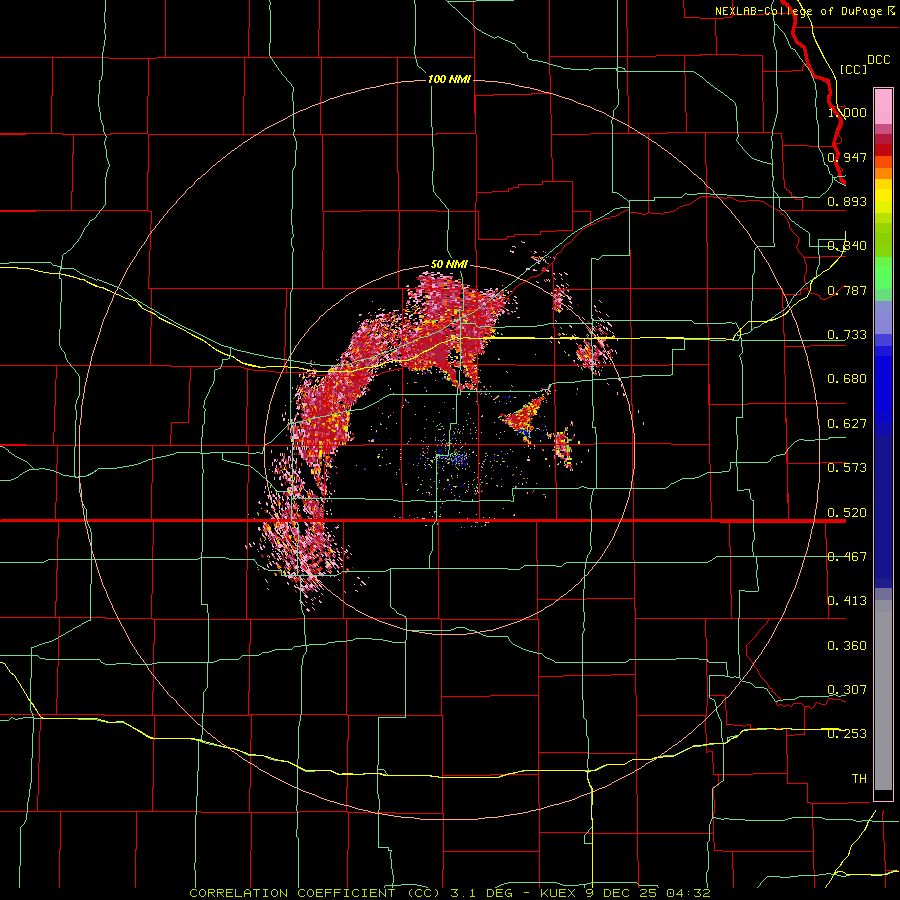
Task: Select the 1.000 value on the legend
Action: (x=847, y=112)
